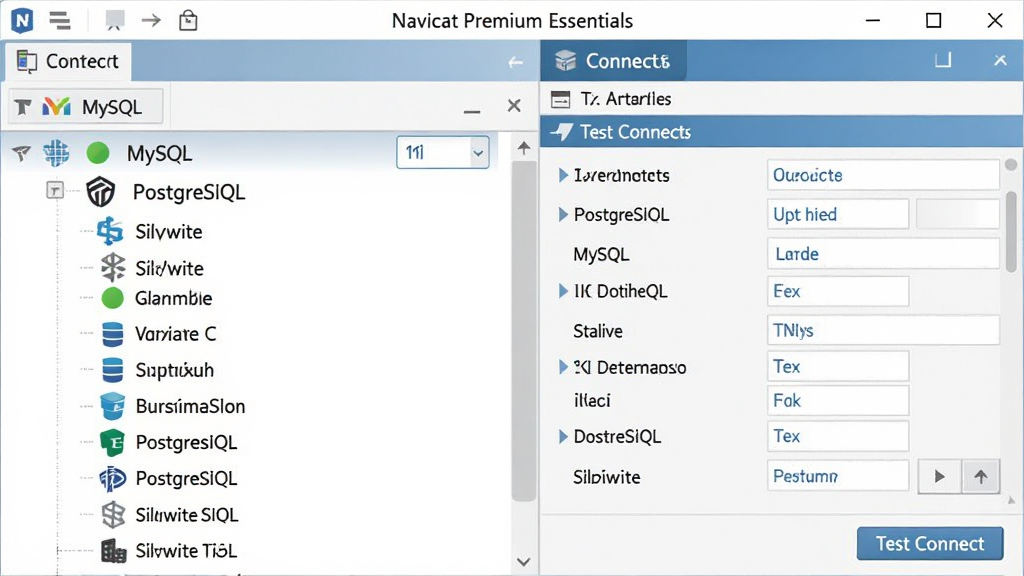Close the MySQL sub-panel with X

(x=514, y=106)
